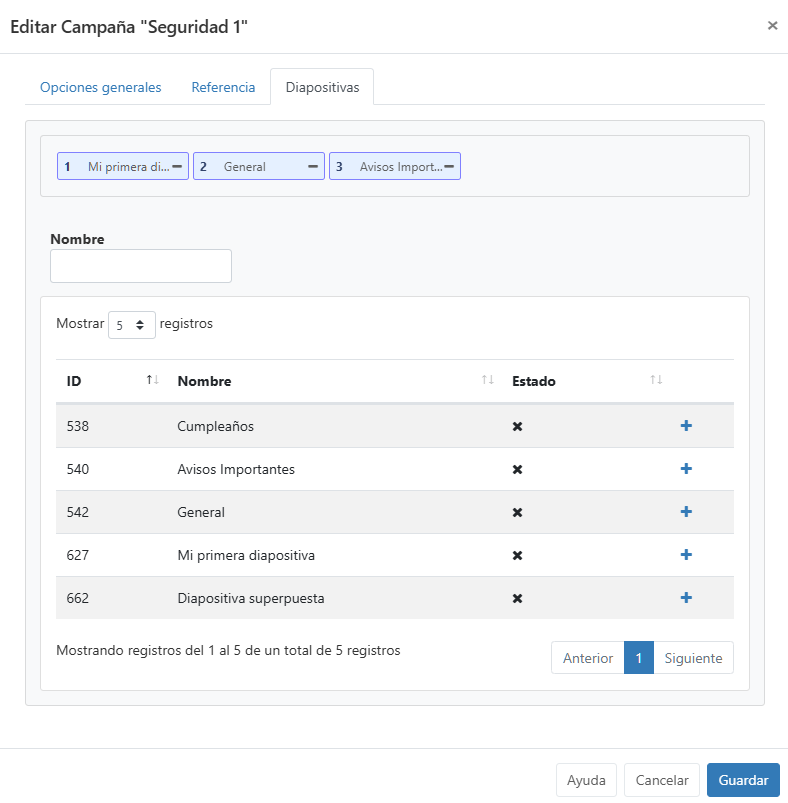The height and width of the screenshot is (803, 788).
Task: Remove 'Avisos Import...' slide chip with minus icon
Action: pos(449,166)
